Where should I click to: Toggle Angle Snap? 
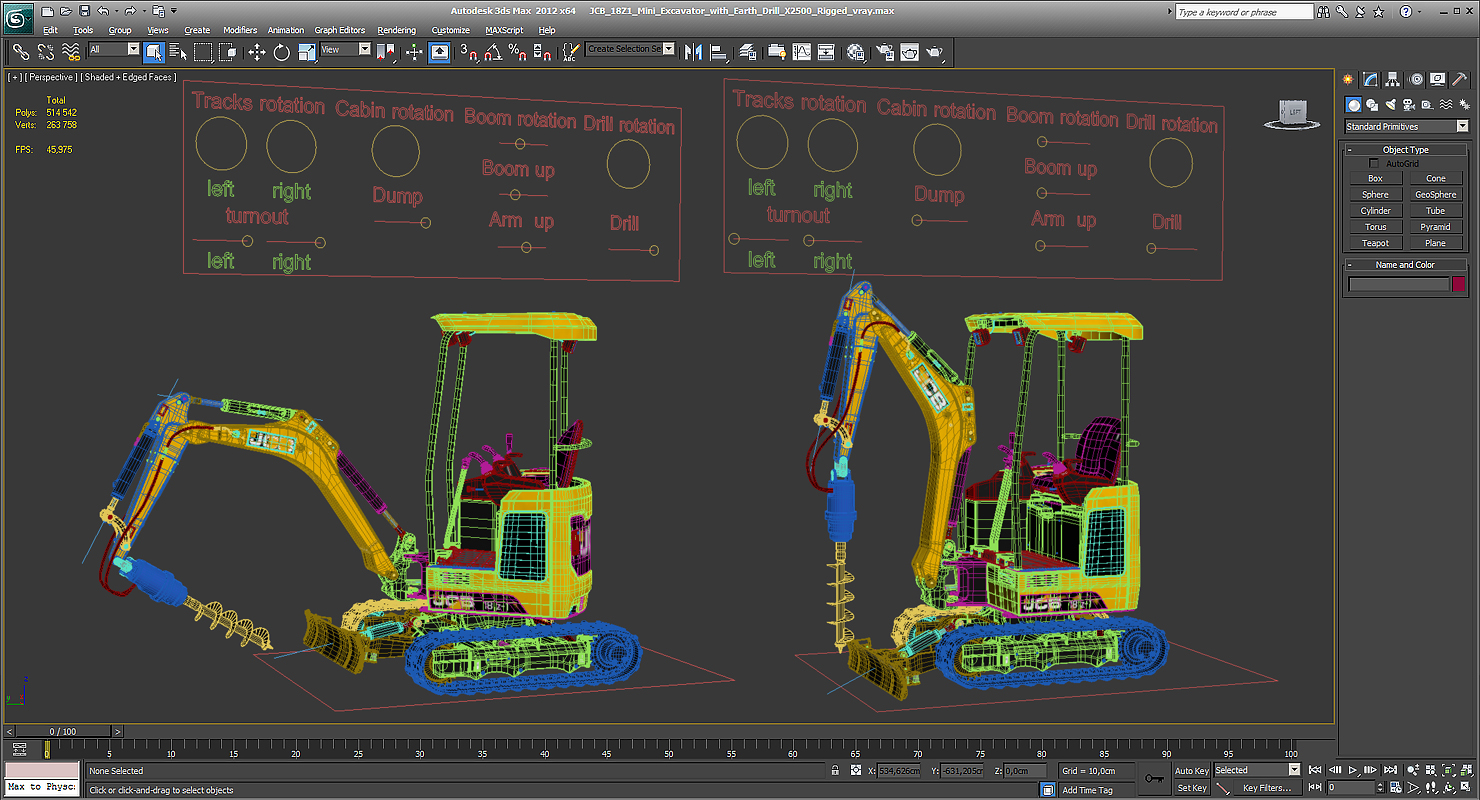click(x=493, y=52)
